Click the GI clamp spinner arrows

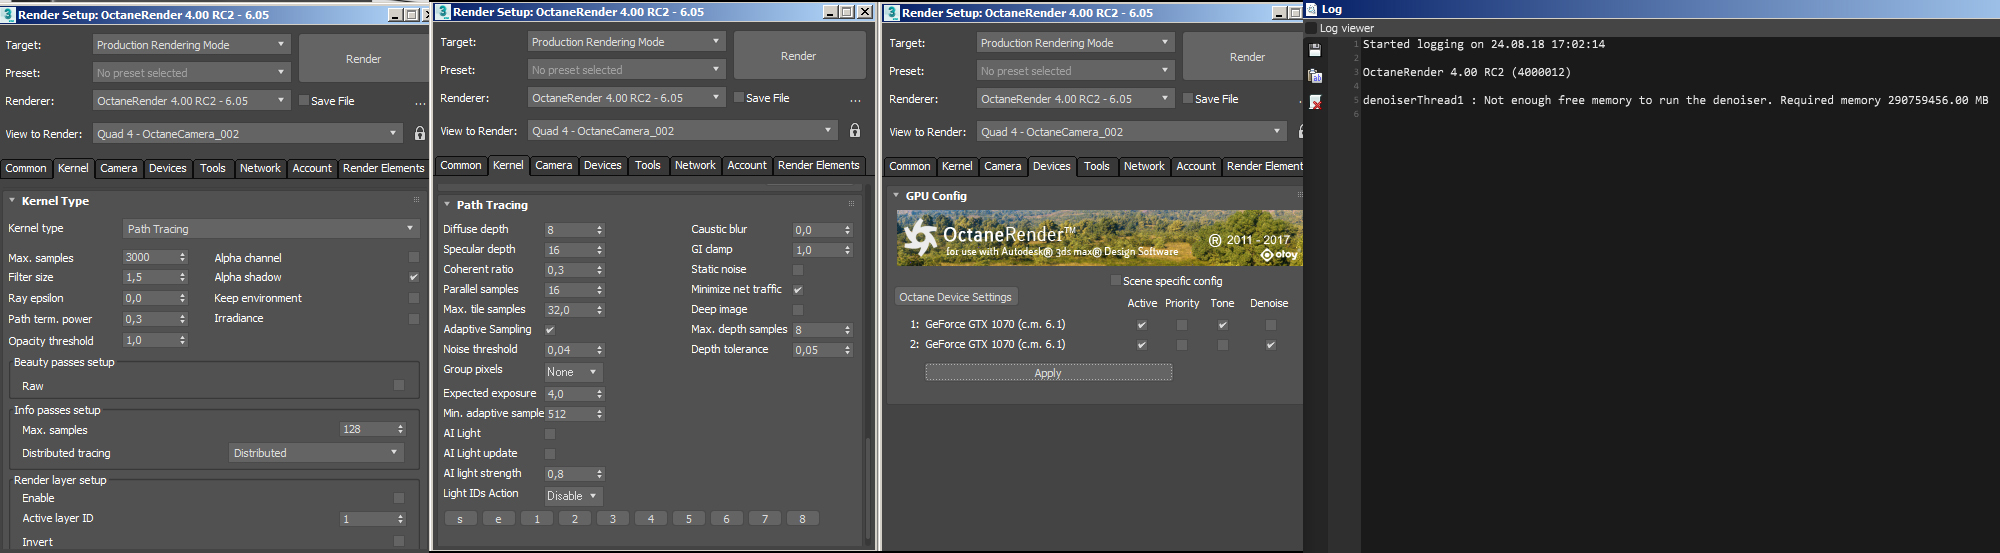click(x=848, y=250)
